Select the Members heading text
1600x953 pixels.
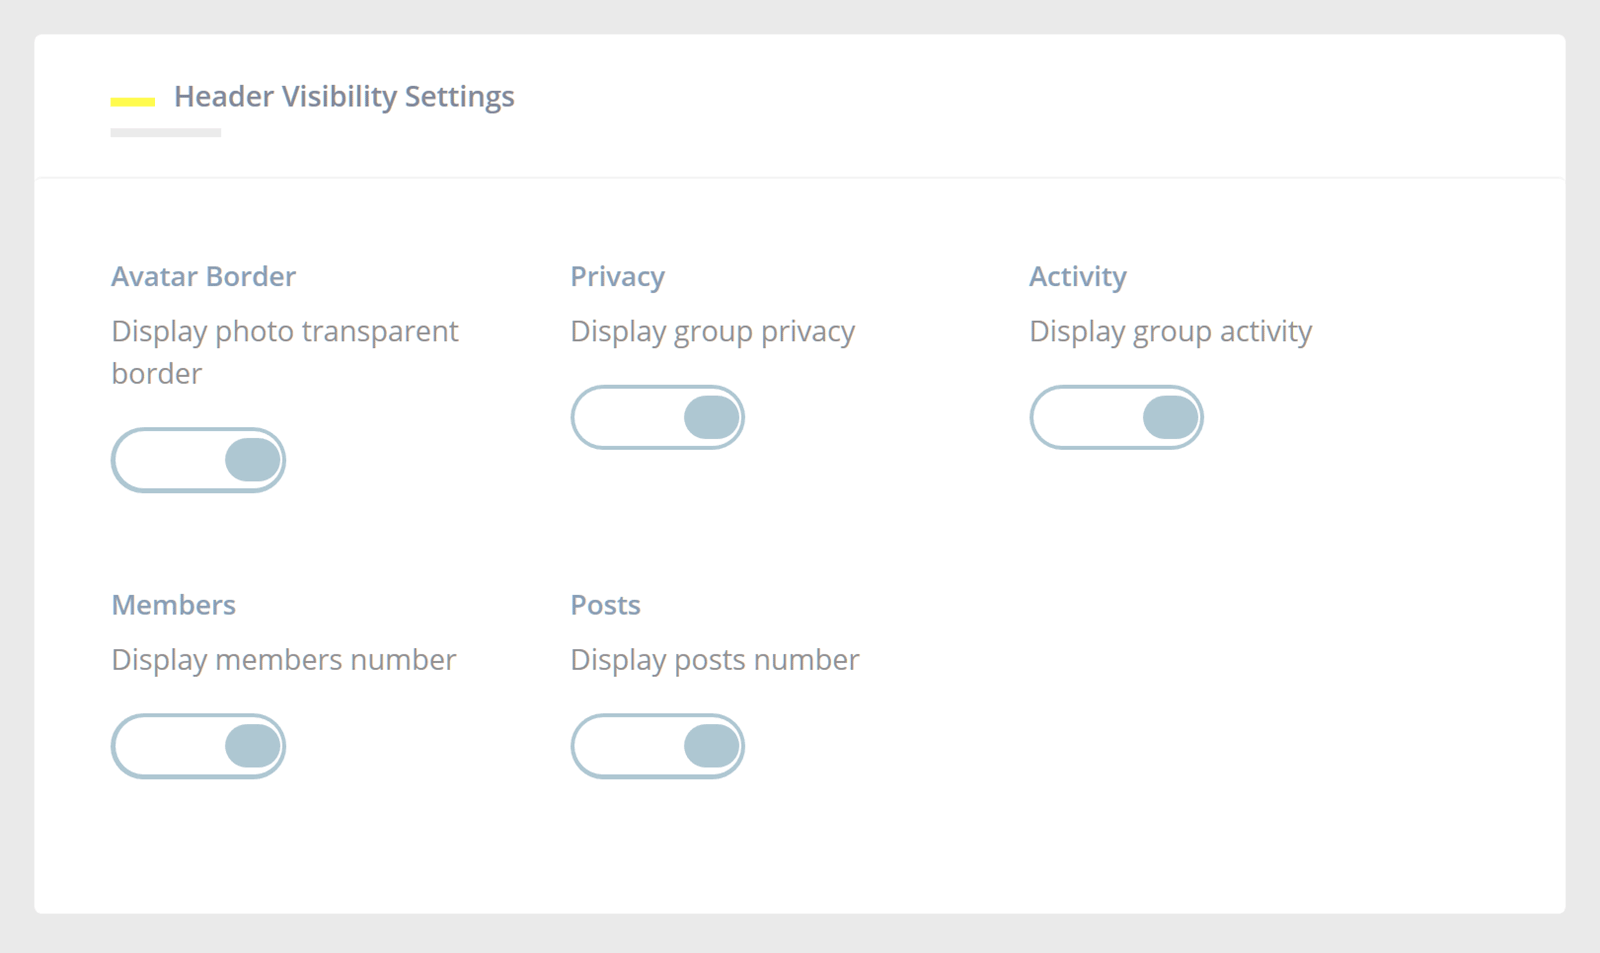coord(173,604)
